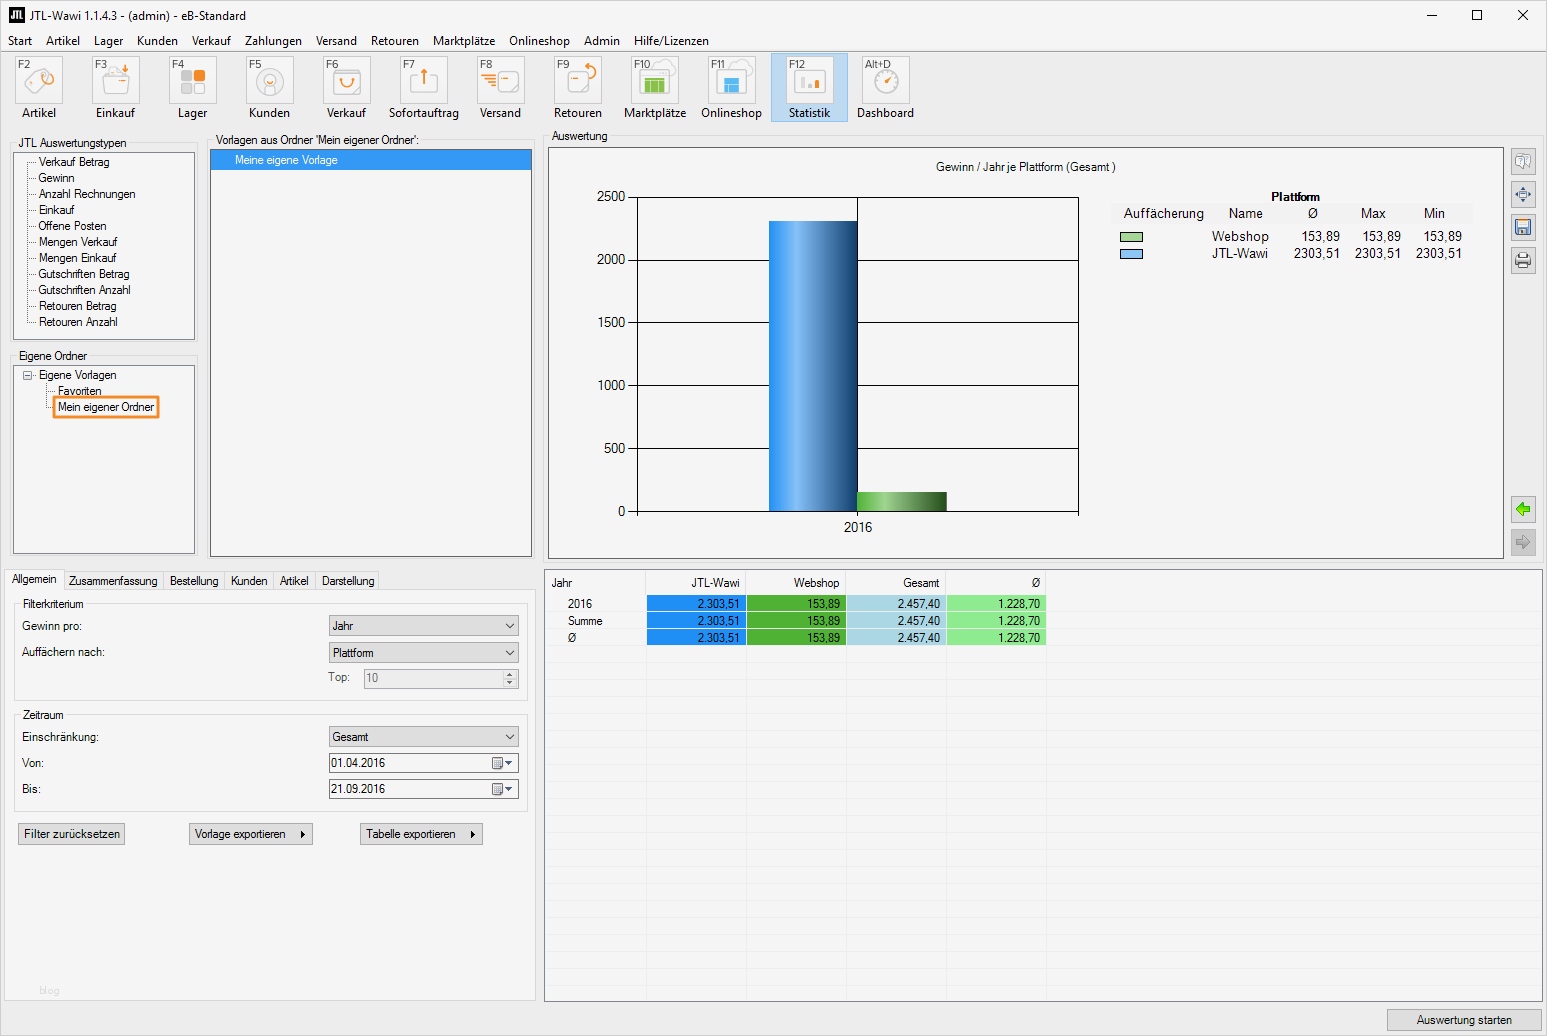Print the chart using the printer icon
Image resolution: width=1547 pixels, height=1036 pixels.
click(x=1523, y=261)
